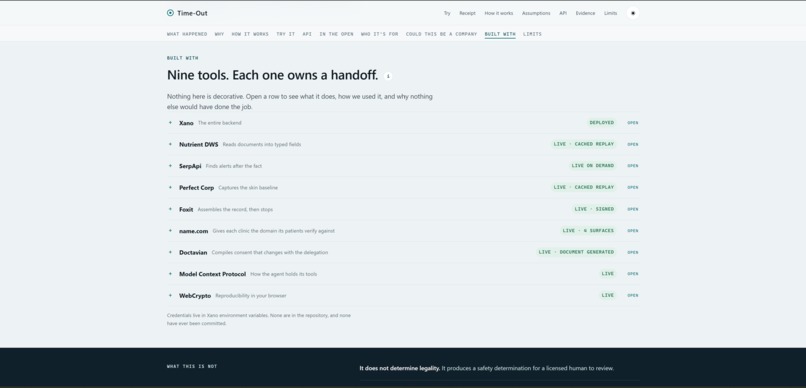Click the Model Context Protocol name

pyautogui.click(x=212, y=274)
